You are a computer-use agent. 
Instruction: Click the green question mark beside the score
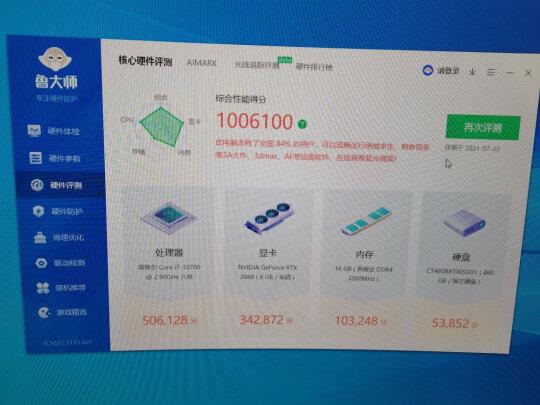pyautogui.click(x=302, y=124)
